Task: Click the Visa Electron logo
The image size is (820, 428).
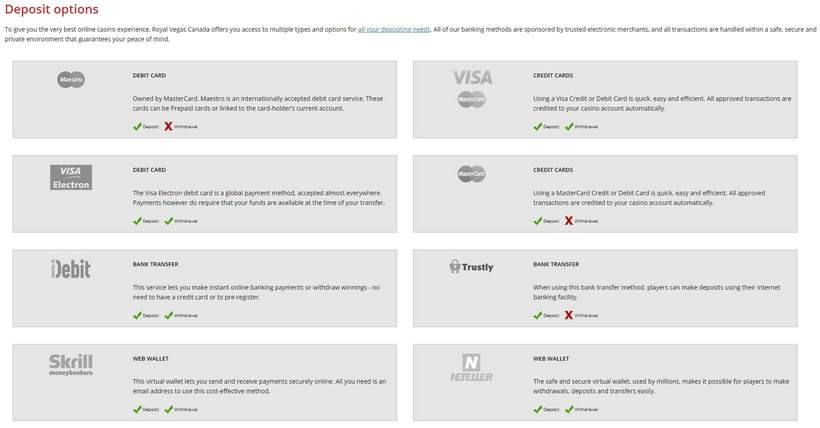Action: click(x=71, y=177)
